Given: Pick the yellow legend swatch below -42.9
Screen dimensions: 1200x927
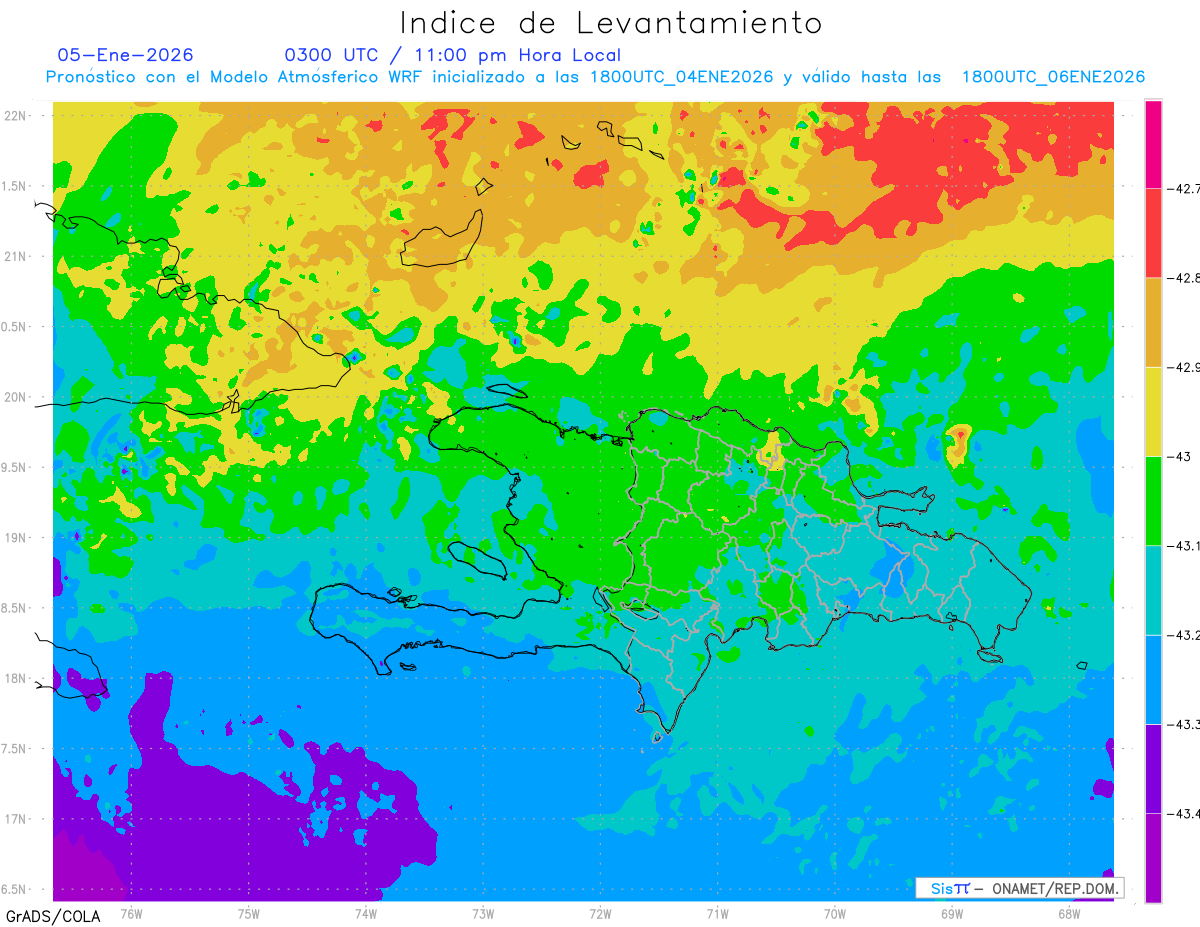Looking at the screenshot, I should click(x=1153, y=411).
